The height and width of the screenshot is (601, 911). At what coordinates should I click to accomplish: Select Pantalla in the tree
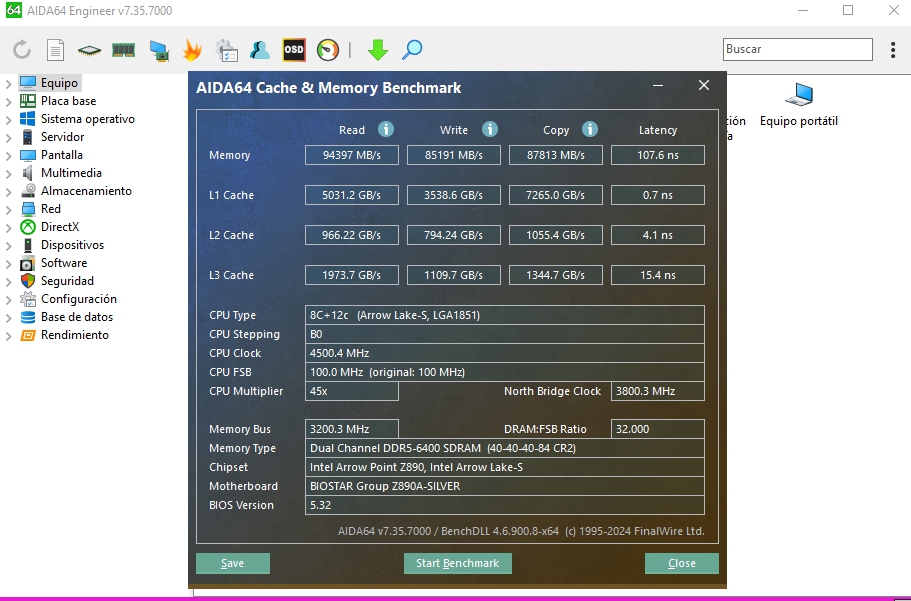click(x=62, y=155)
